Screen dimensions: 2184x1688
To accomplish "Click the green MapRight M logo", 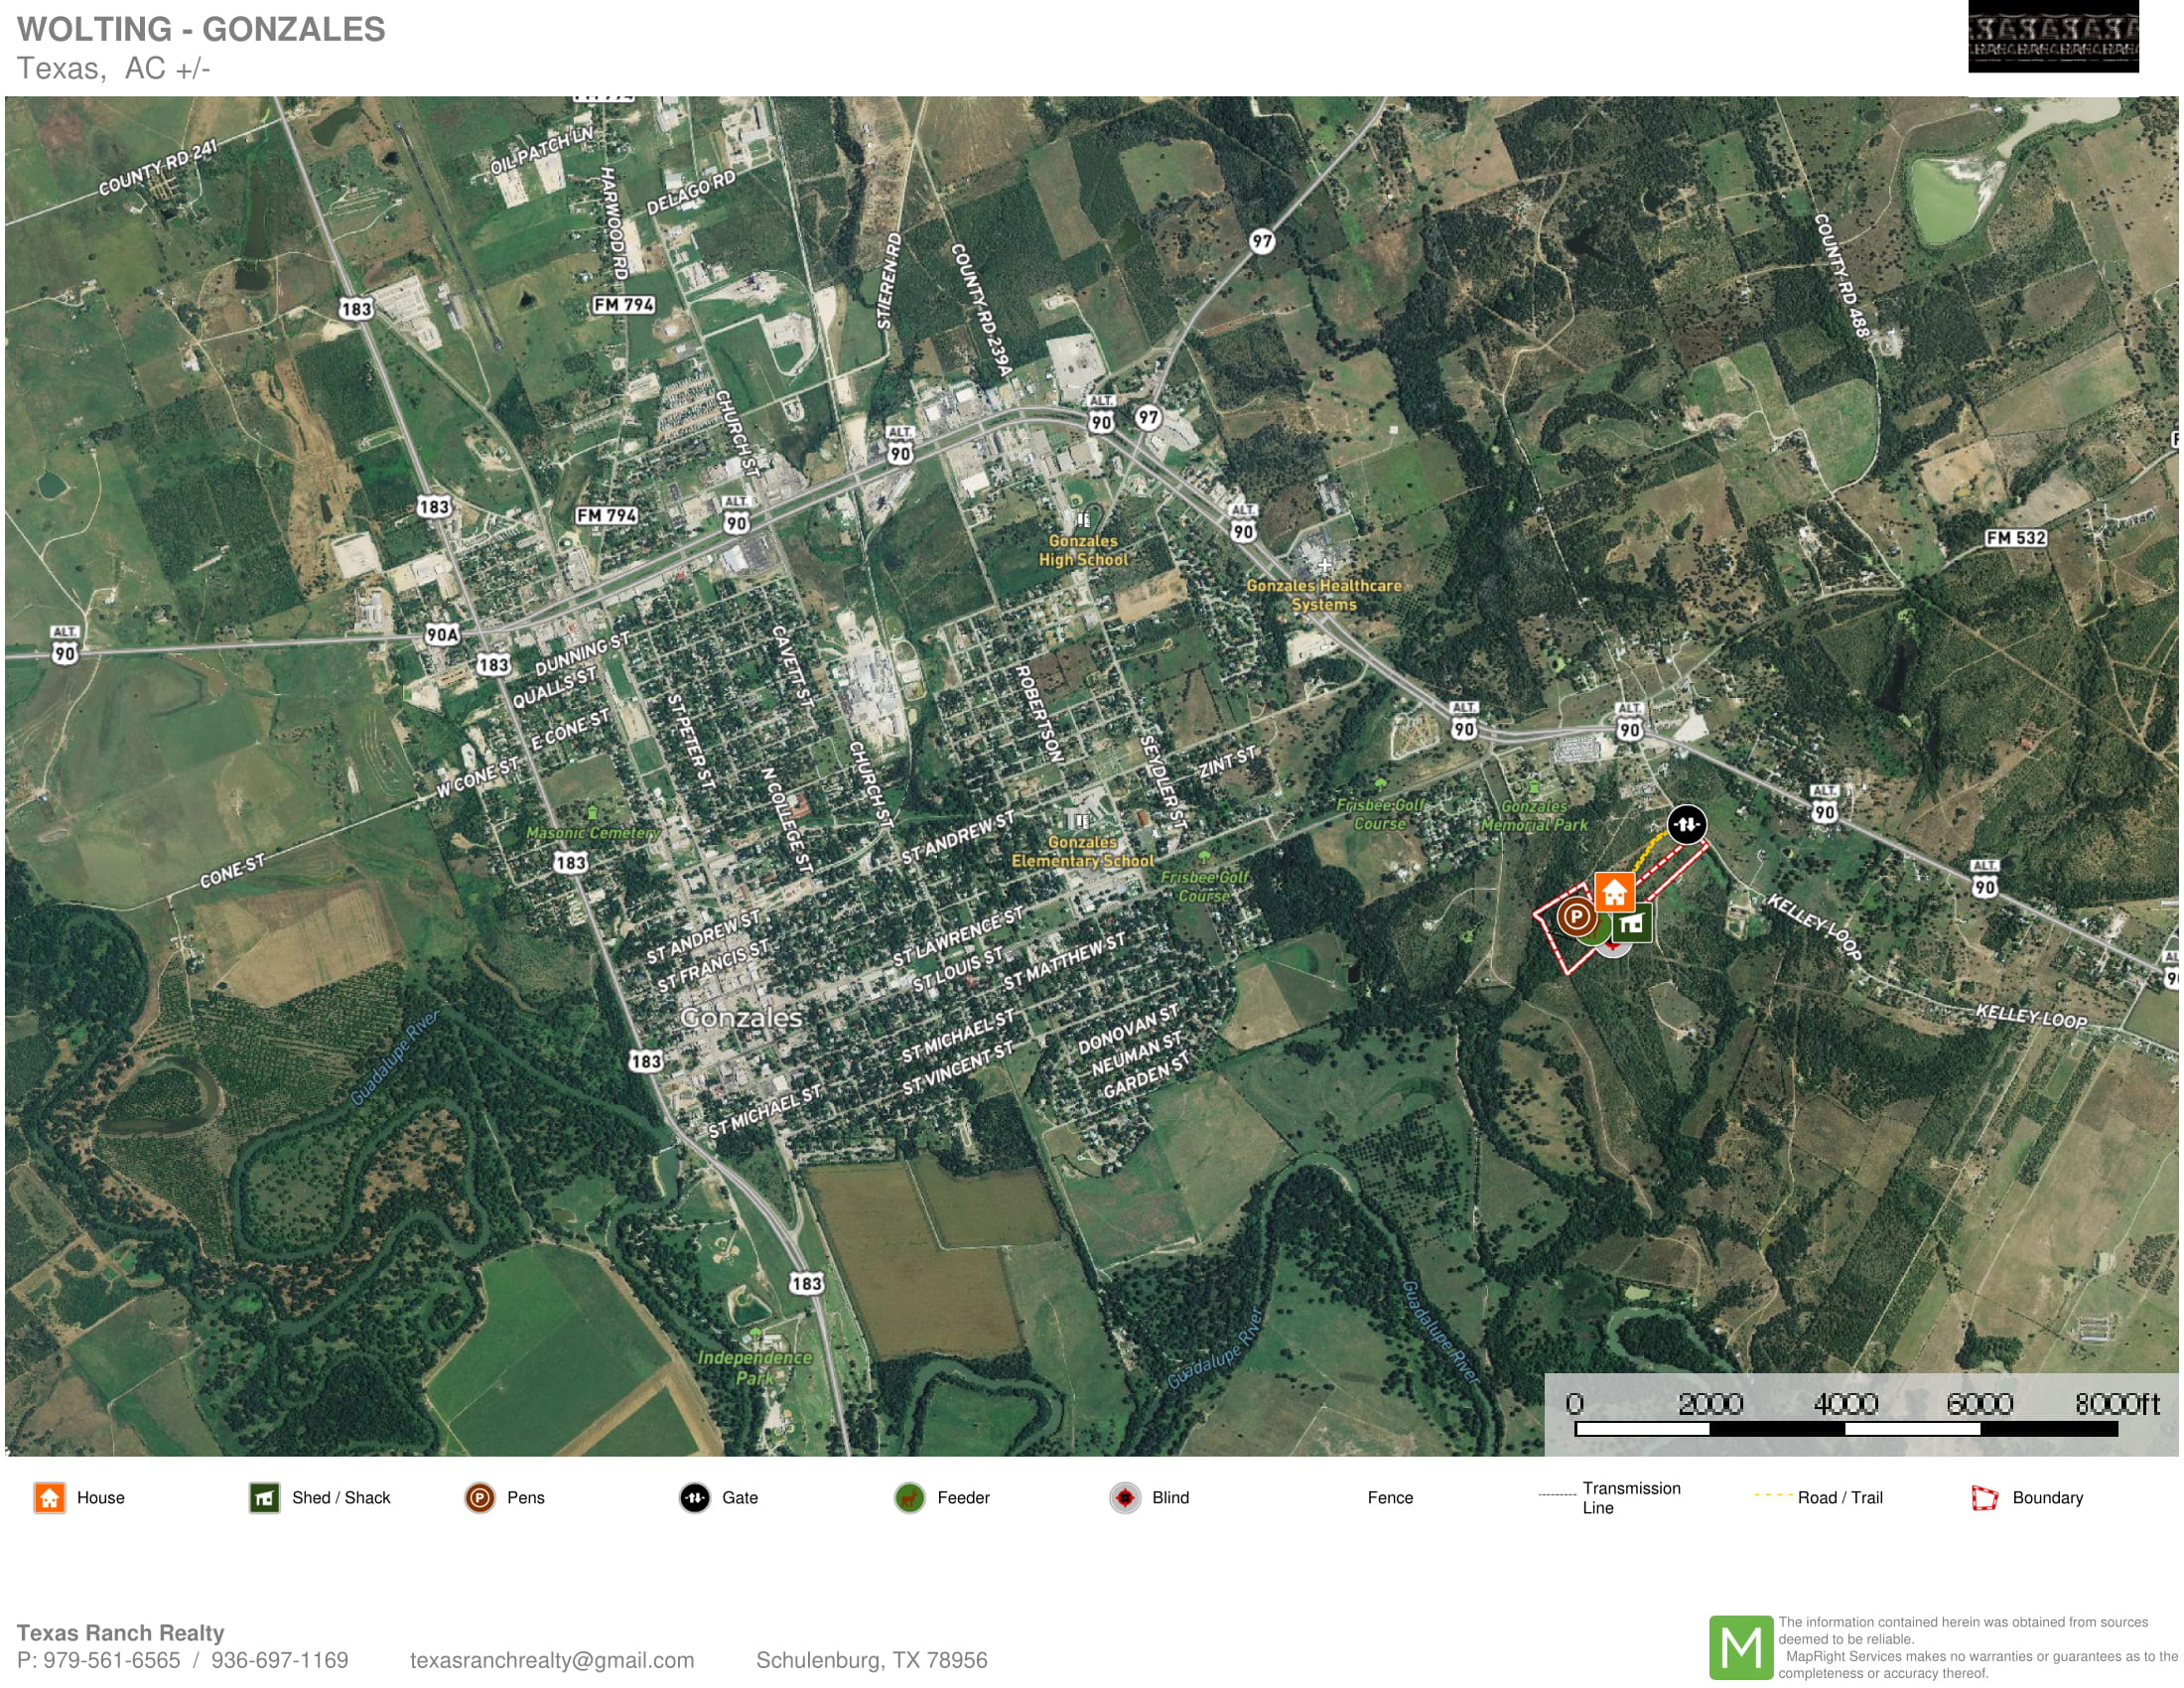I will point(1740,1647).
